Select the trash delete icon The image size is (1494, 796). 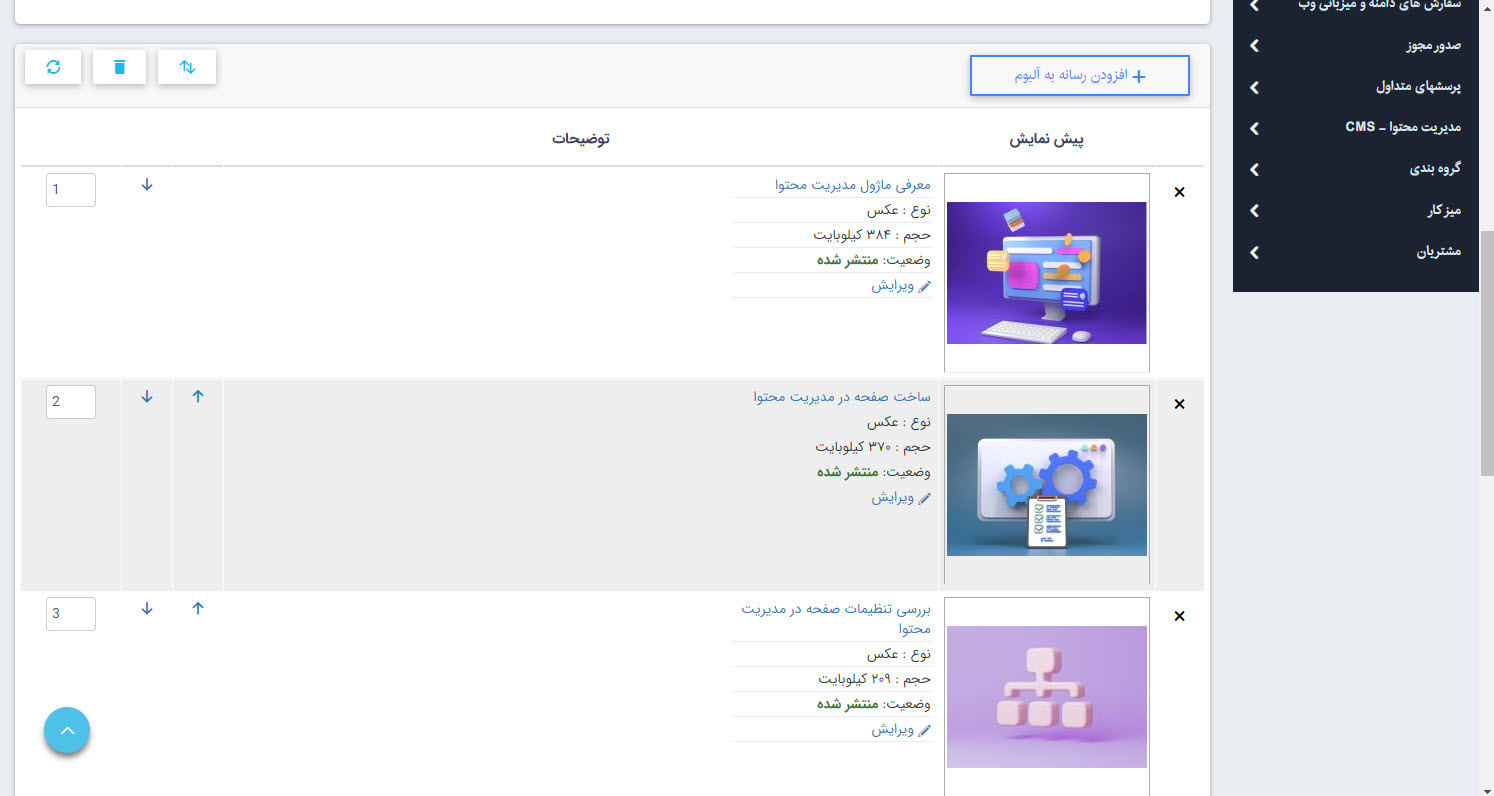[x=119, y=66]
